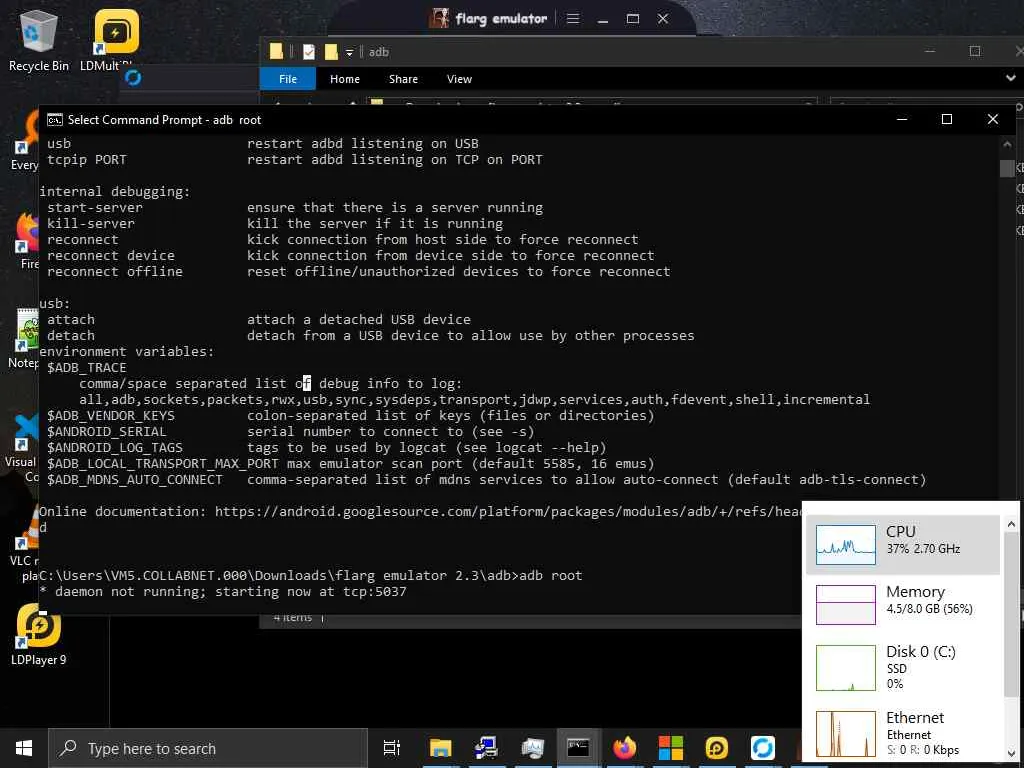Open File Explorer from the taskbar
This screenshot has height=768, width=1024.
coord(440,748)
